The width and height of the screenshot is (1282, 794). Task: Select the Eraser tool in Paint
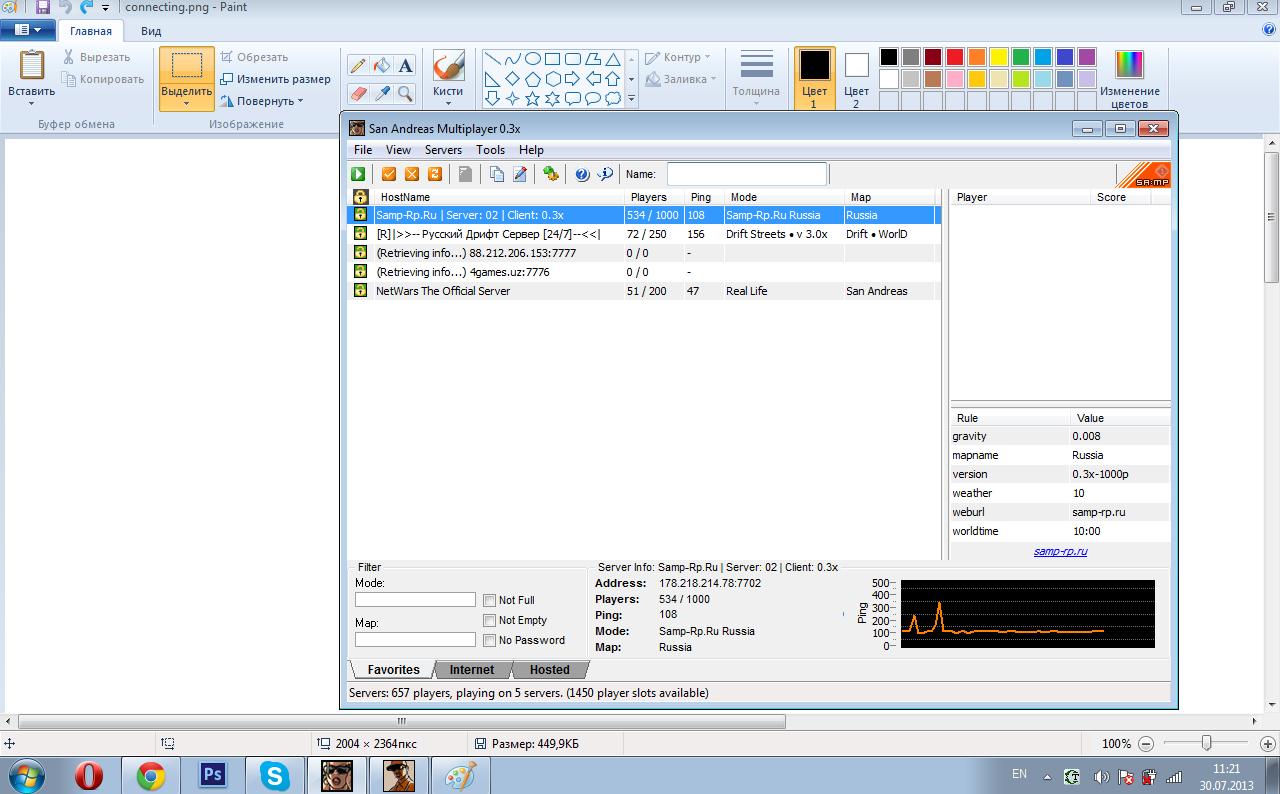[358, 93]
